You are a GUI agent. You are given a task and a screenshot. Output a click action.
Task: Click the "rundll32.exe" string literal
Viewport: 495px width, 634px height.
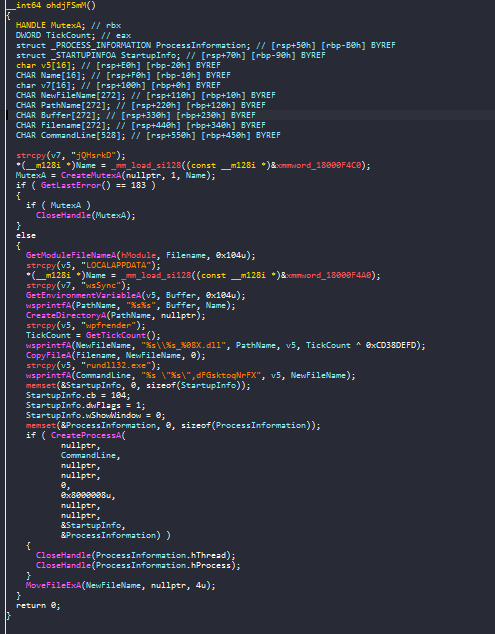(x=116, y=365)
